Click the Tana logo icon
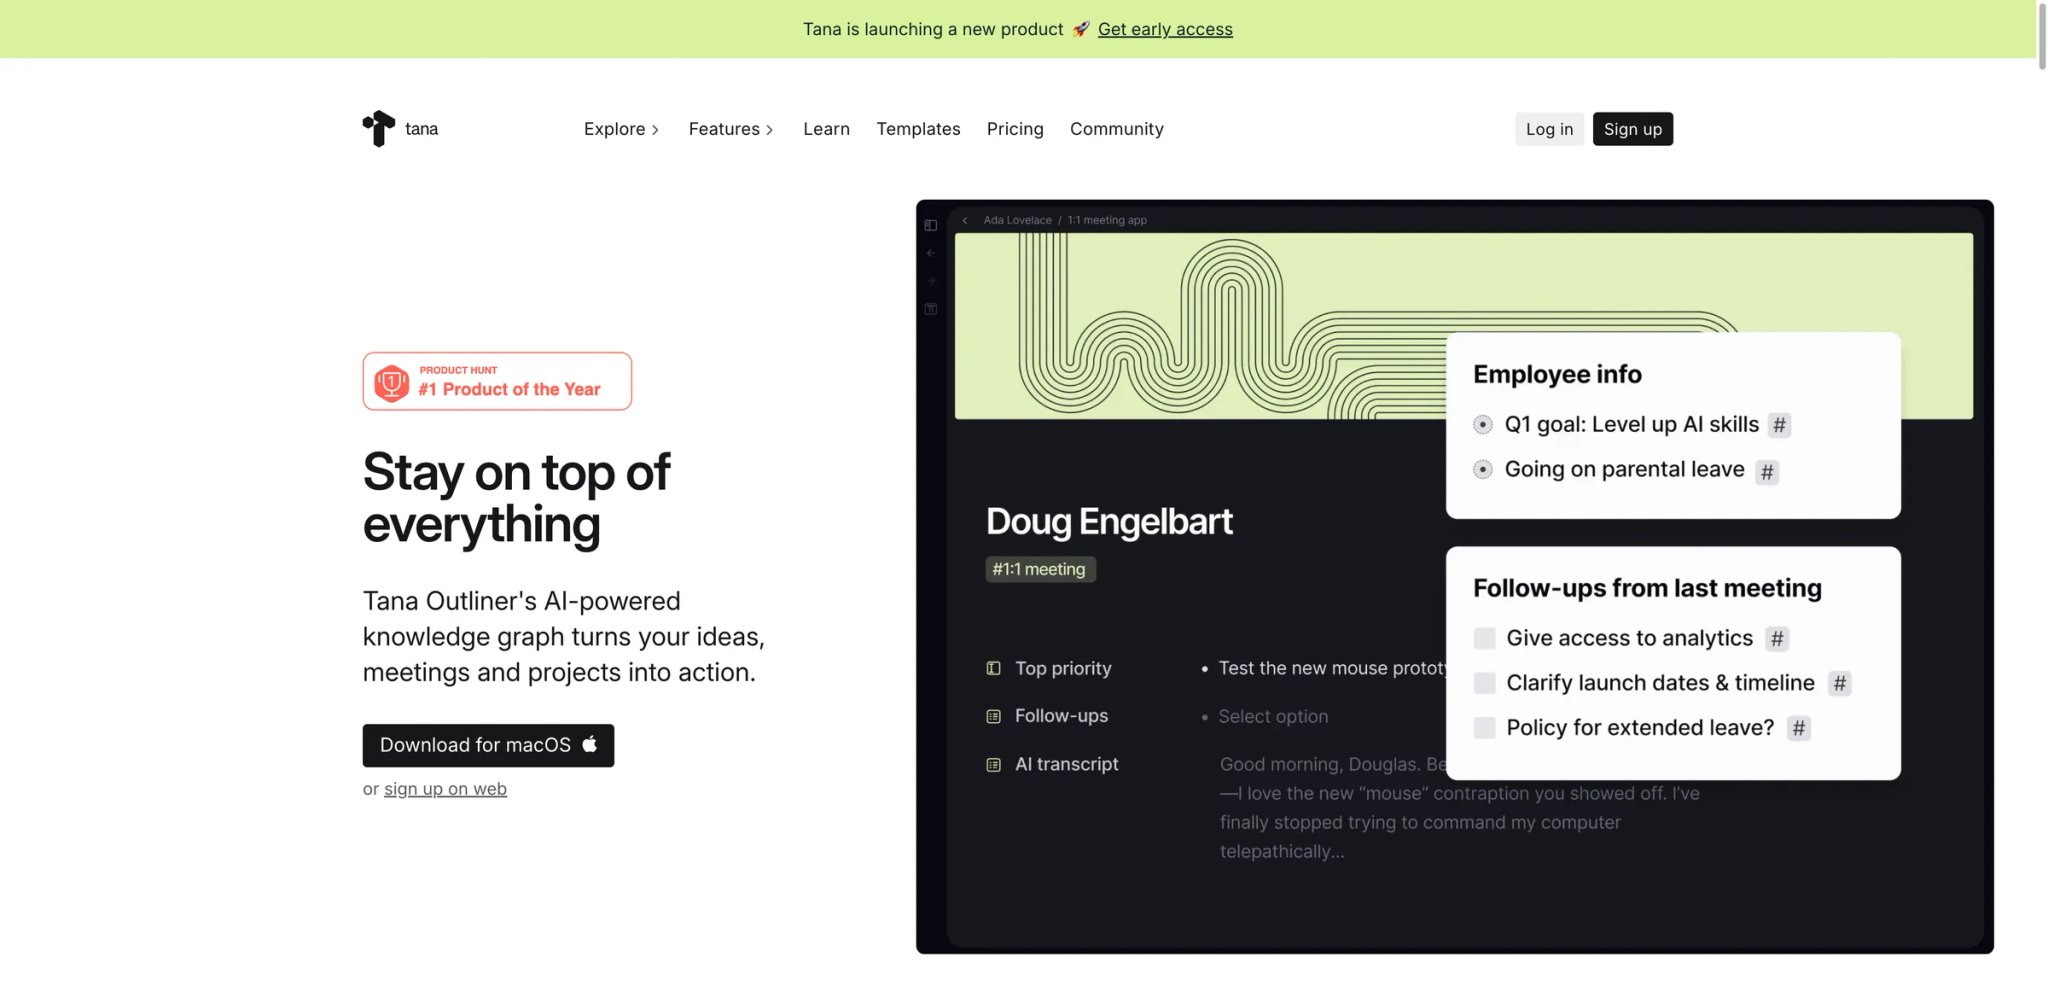This screenshot has height=1003, width=2048. point(379,128)
